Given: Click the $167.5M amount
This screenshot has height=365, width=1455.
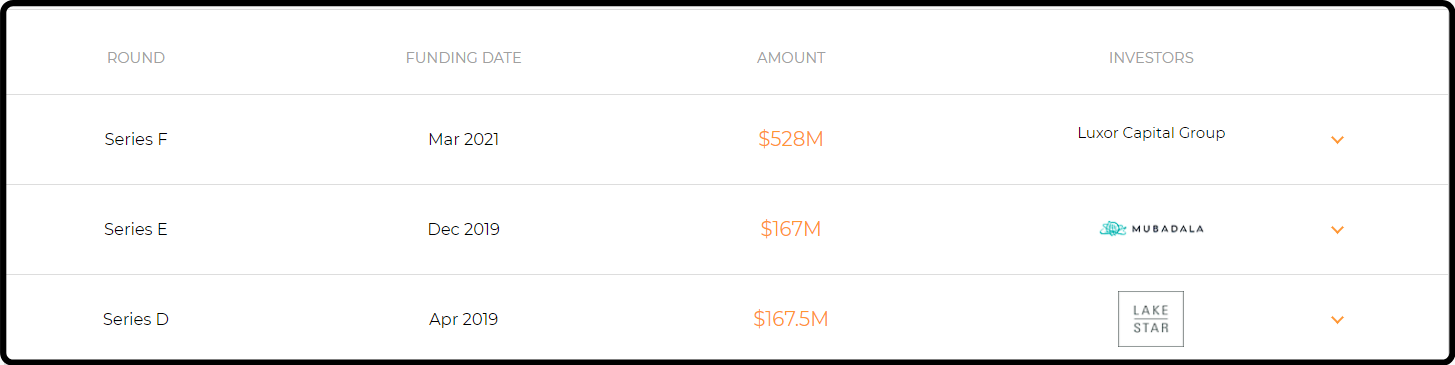Looking at the screenshot, I should point(791,319).
